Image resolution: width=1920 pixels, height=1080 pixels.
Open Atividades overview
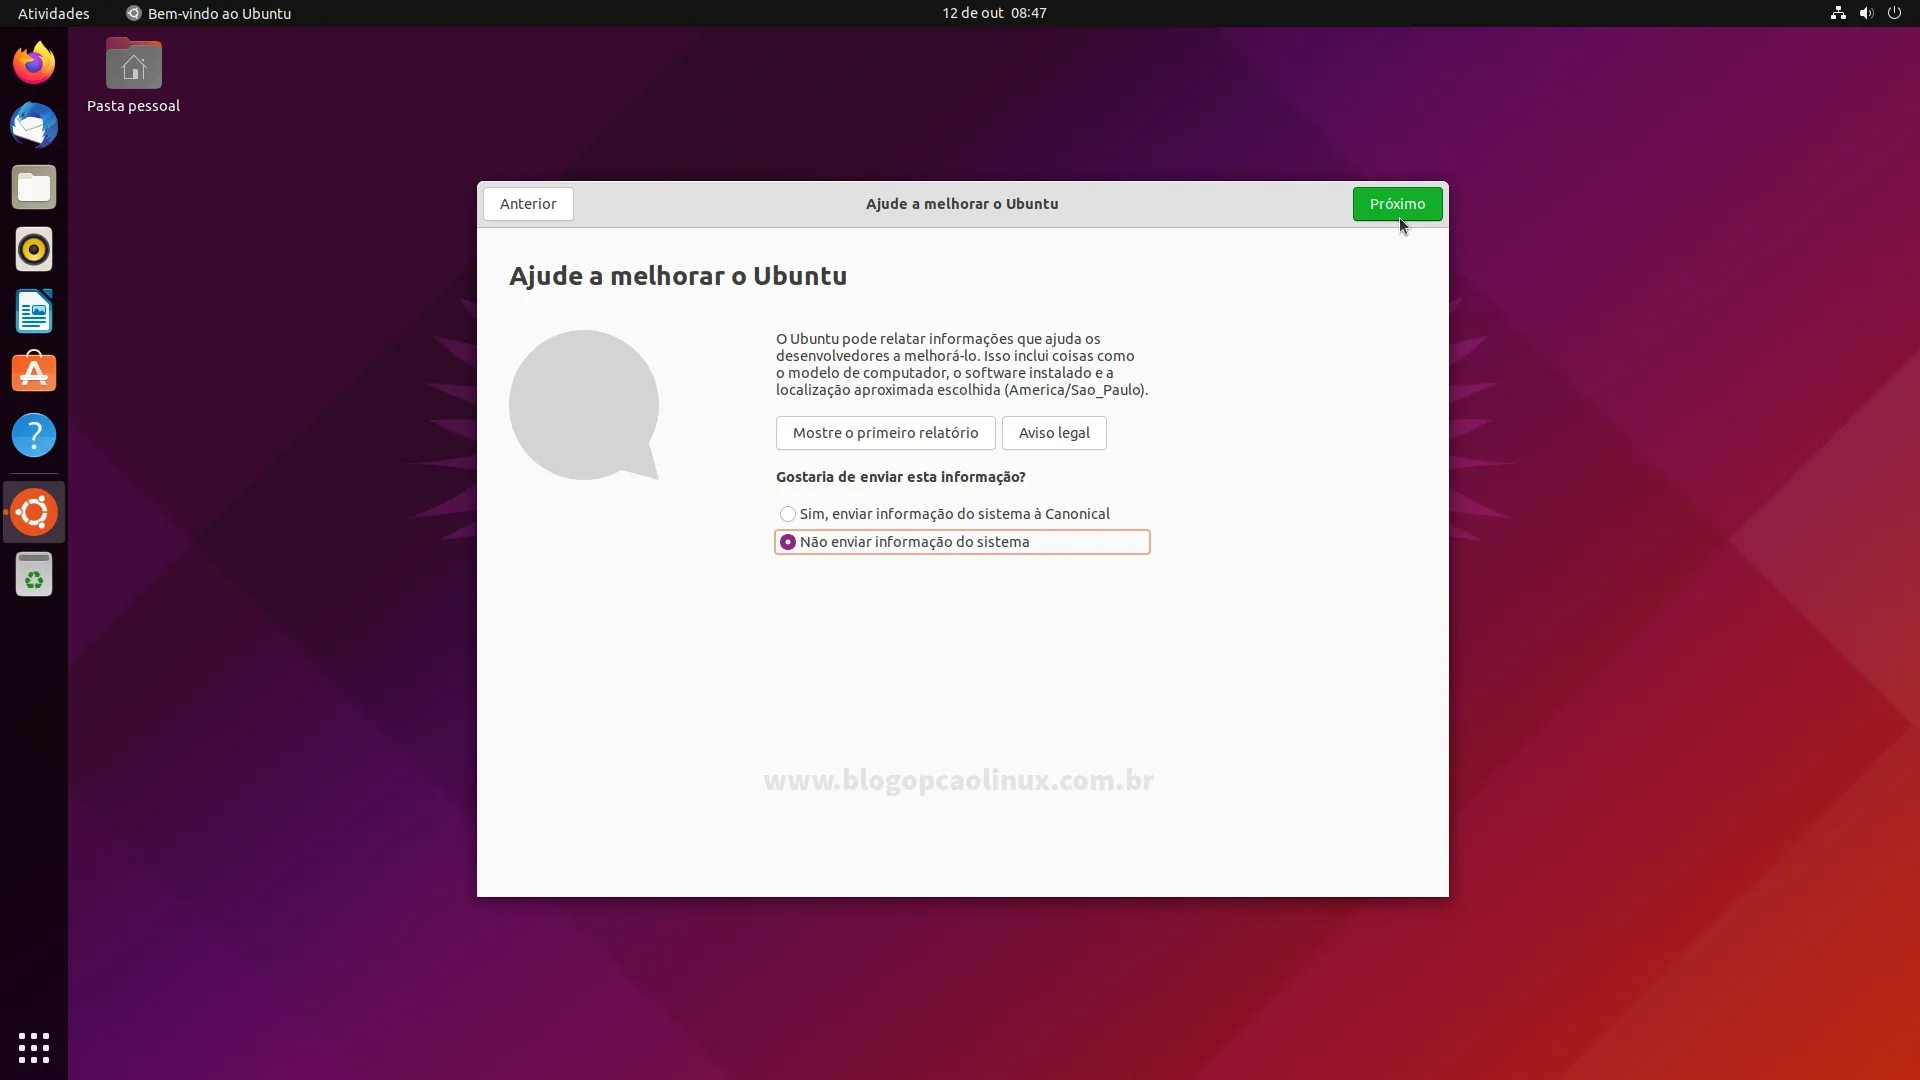(54, 13)
